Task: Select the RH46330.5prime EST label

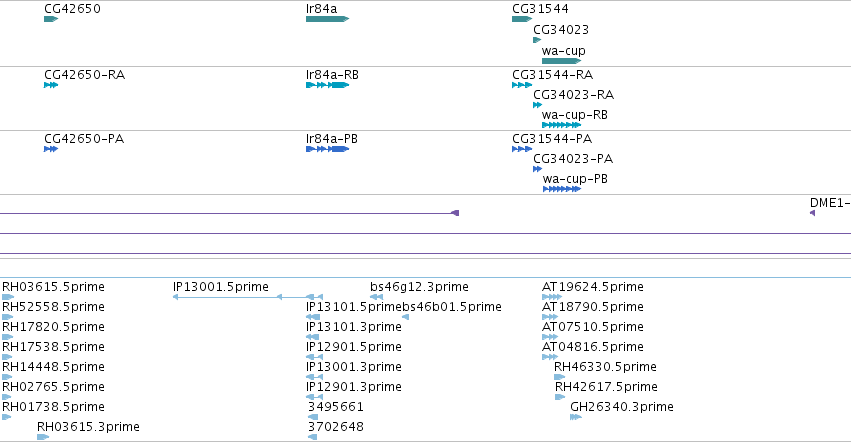Action: coord(605,367)
